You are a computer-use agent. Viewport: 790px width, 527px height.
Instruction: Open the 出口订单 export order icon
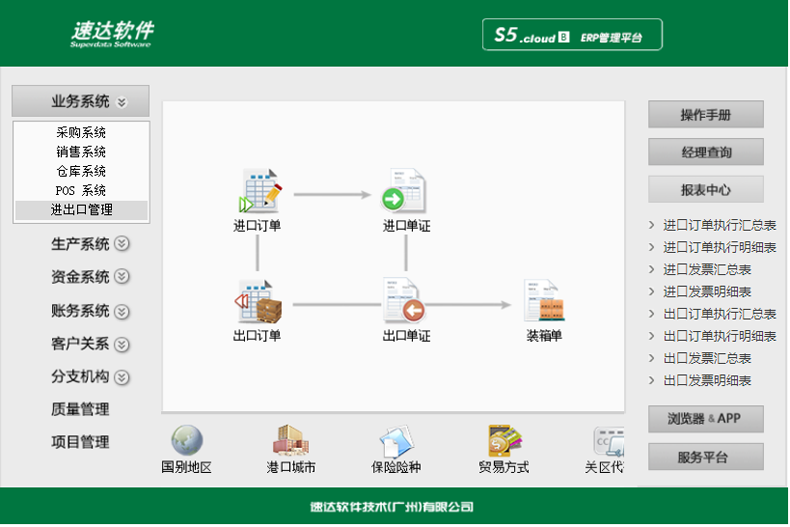[x=258, y=302]
